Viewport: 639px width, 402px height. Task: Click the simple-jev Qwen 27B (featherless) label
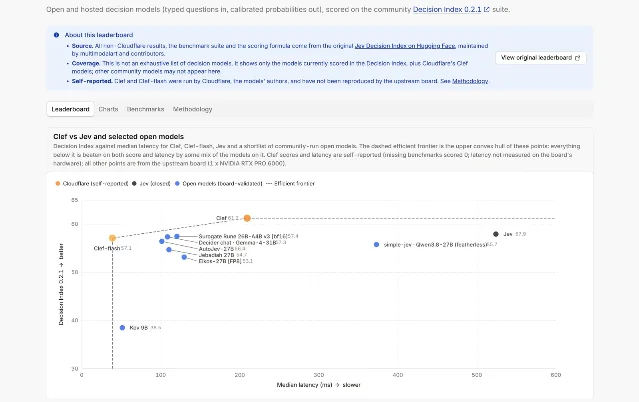(440, 245)
